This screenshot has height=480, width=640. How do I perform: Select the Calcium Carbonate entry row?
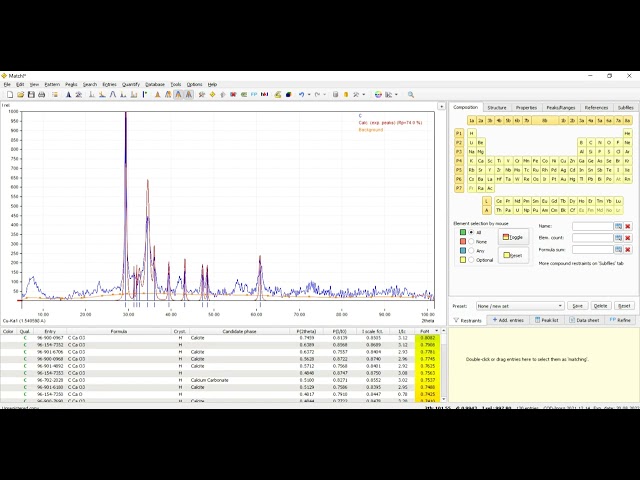(x=220, y=380)
